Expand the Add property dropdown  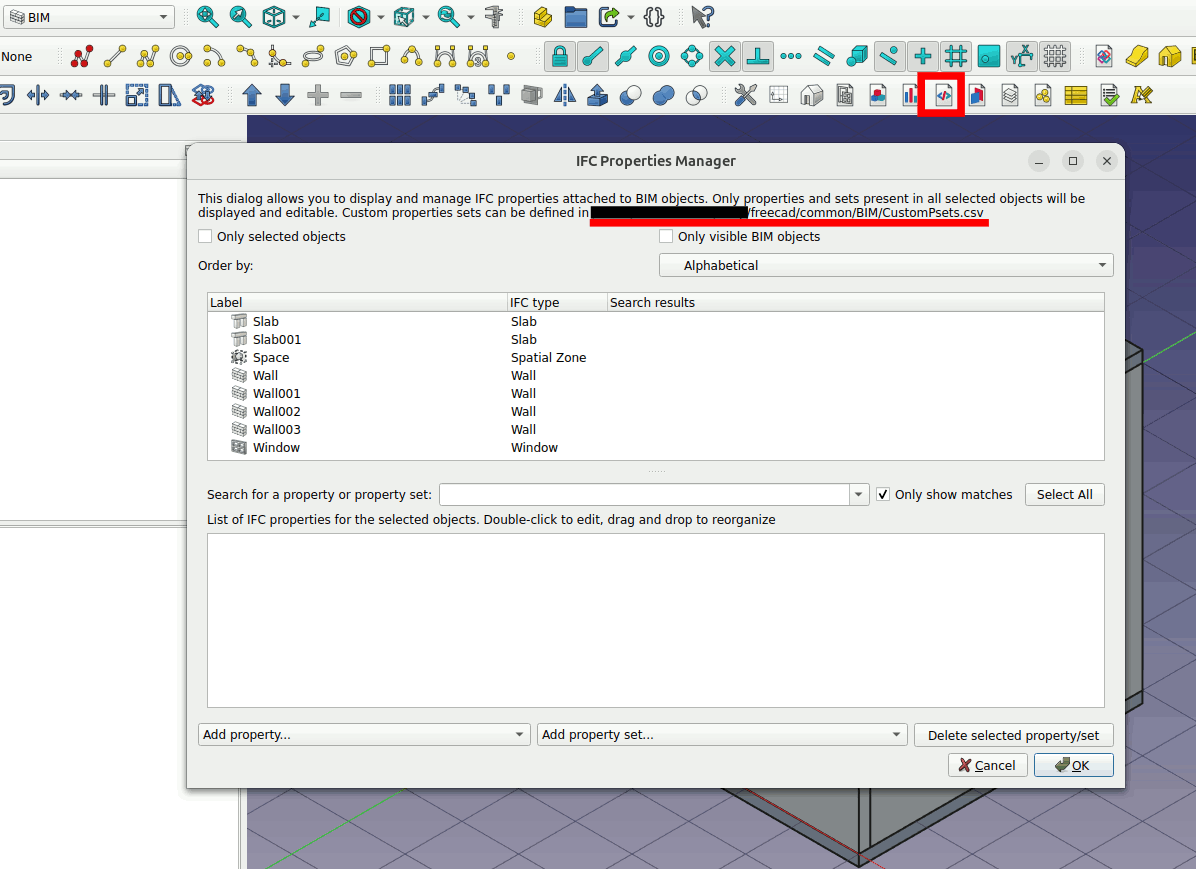click(364, 735)
